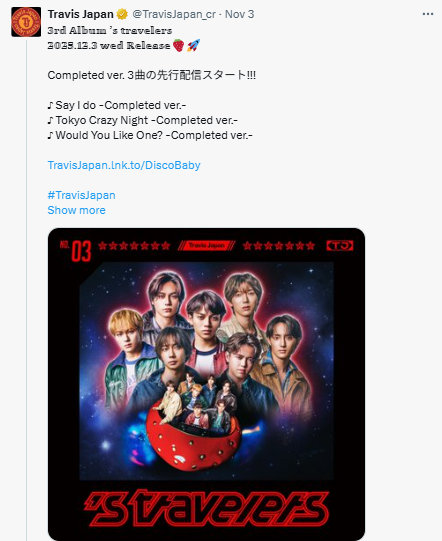Image resolution: width=442 pixels, height=541 pixels.
Task: Click the strawberry emoji in the tweet
Action: pos(178,45)
